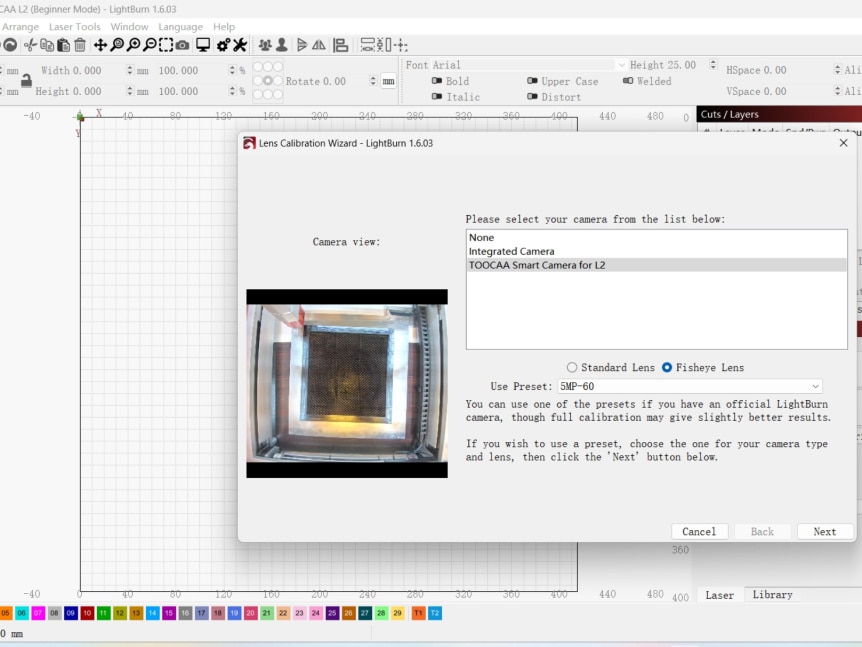Click the camera view preview image

point(347,384)
